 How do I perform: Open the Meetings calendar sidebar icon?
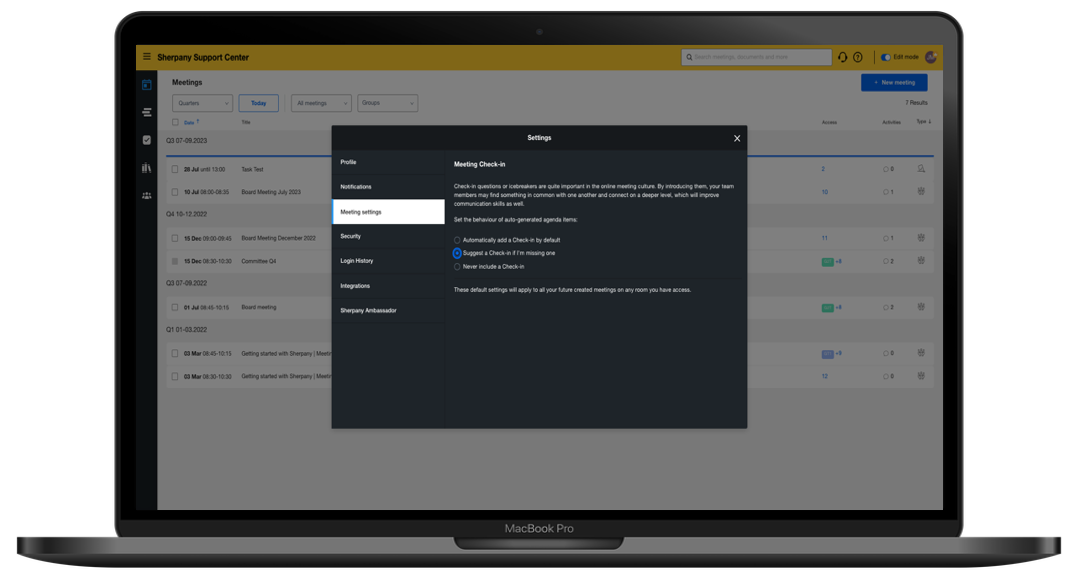coord(146,85)
